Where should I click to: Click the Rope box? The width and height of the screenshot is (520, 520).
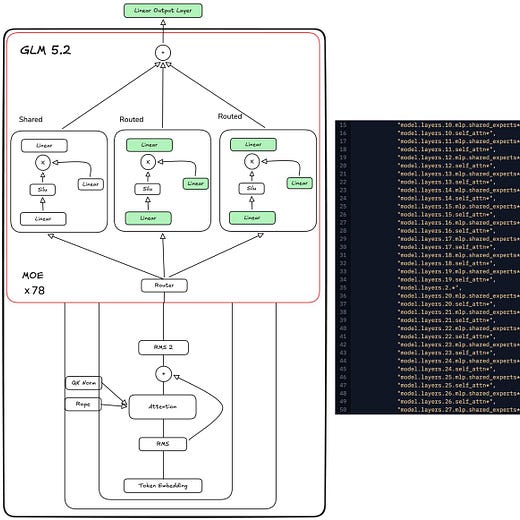pos(83,404)
